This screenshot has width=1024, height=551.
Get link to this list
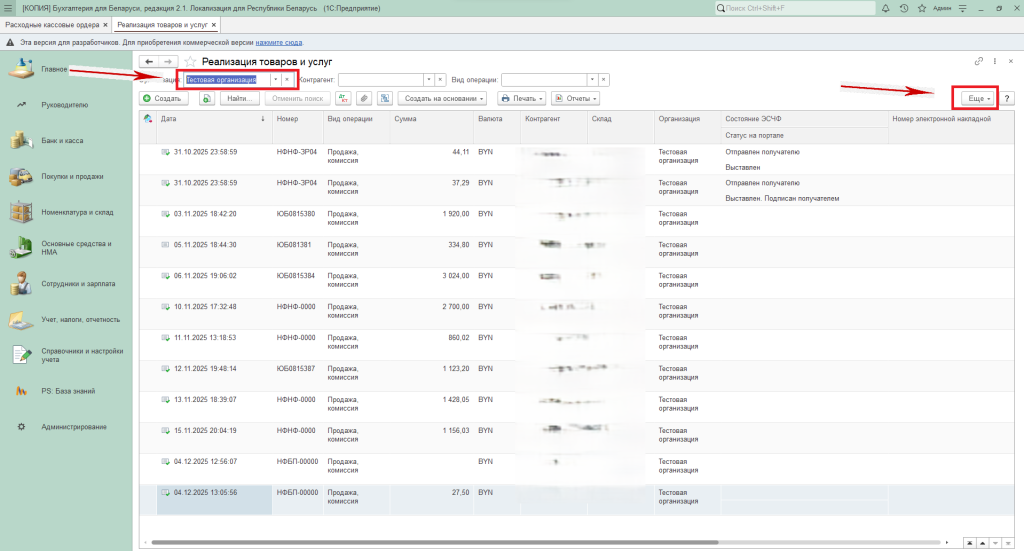pyautogui.click(x=979, y=62)
